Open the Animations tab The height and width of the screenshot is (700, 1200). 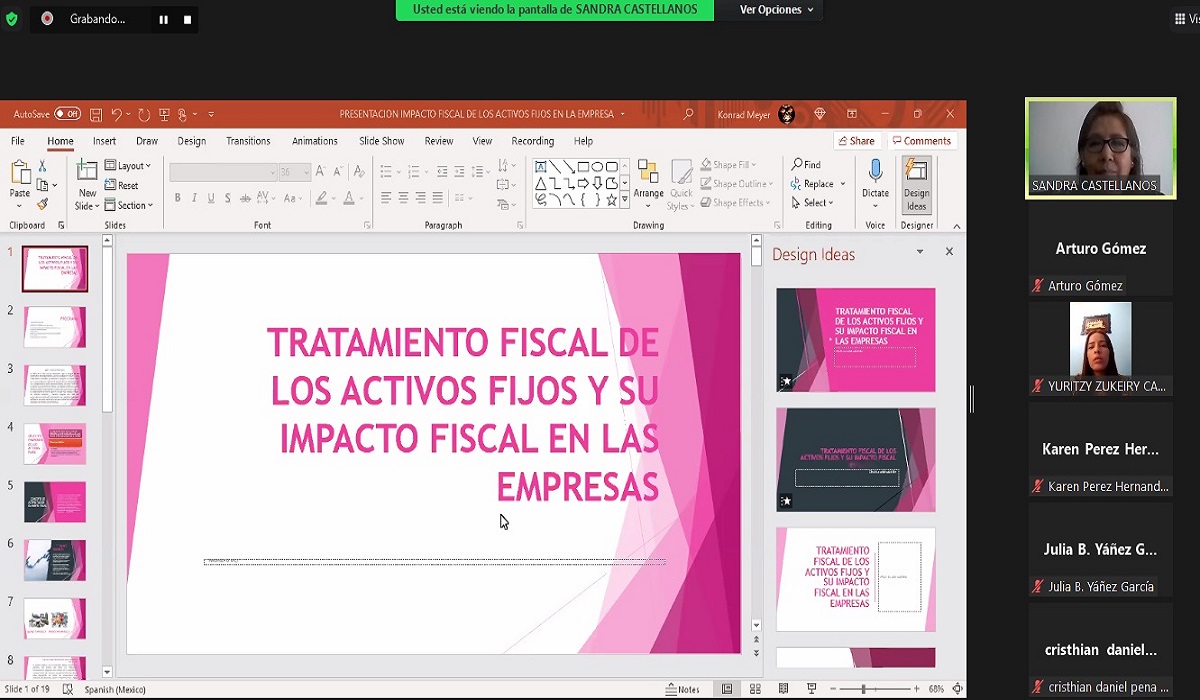pos(314,141)
